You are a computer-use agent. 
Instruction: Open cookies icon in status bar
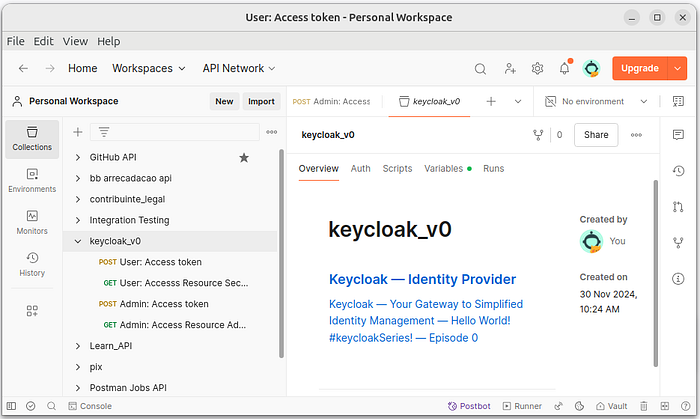(x=579, y=406)
